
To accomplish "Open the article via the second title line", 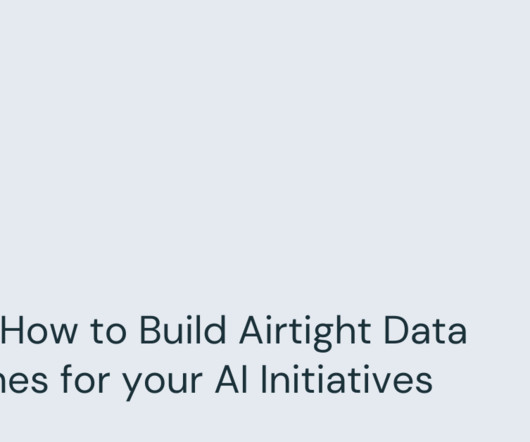I will (x=216, y=381).
